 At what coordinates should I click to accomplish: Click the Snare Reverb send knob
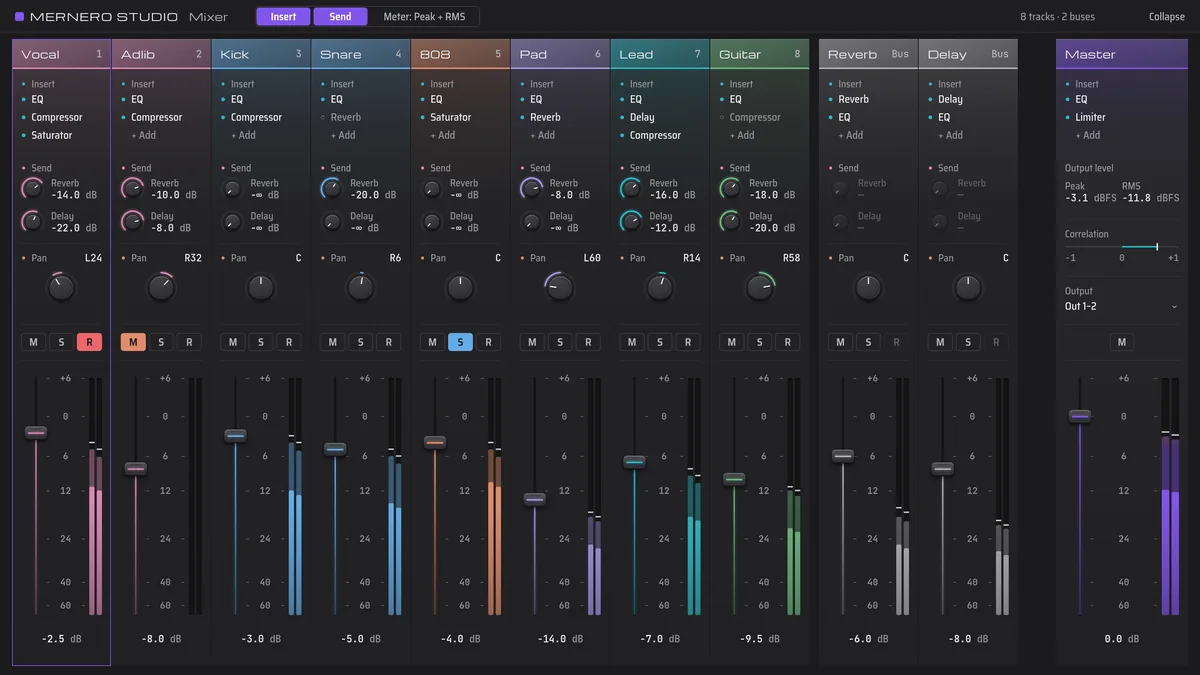coord(331,188)
